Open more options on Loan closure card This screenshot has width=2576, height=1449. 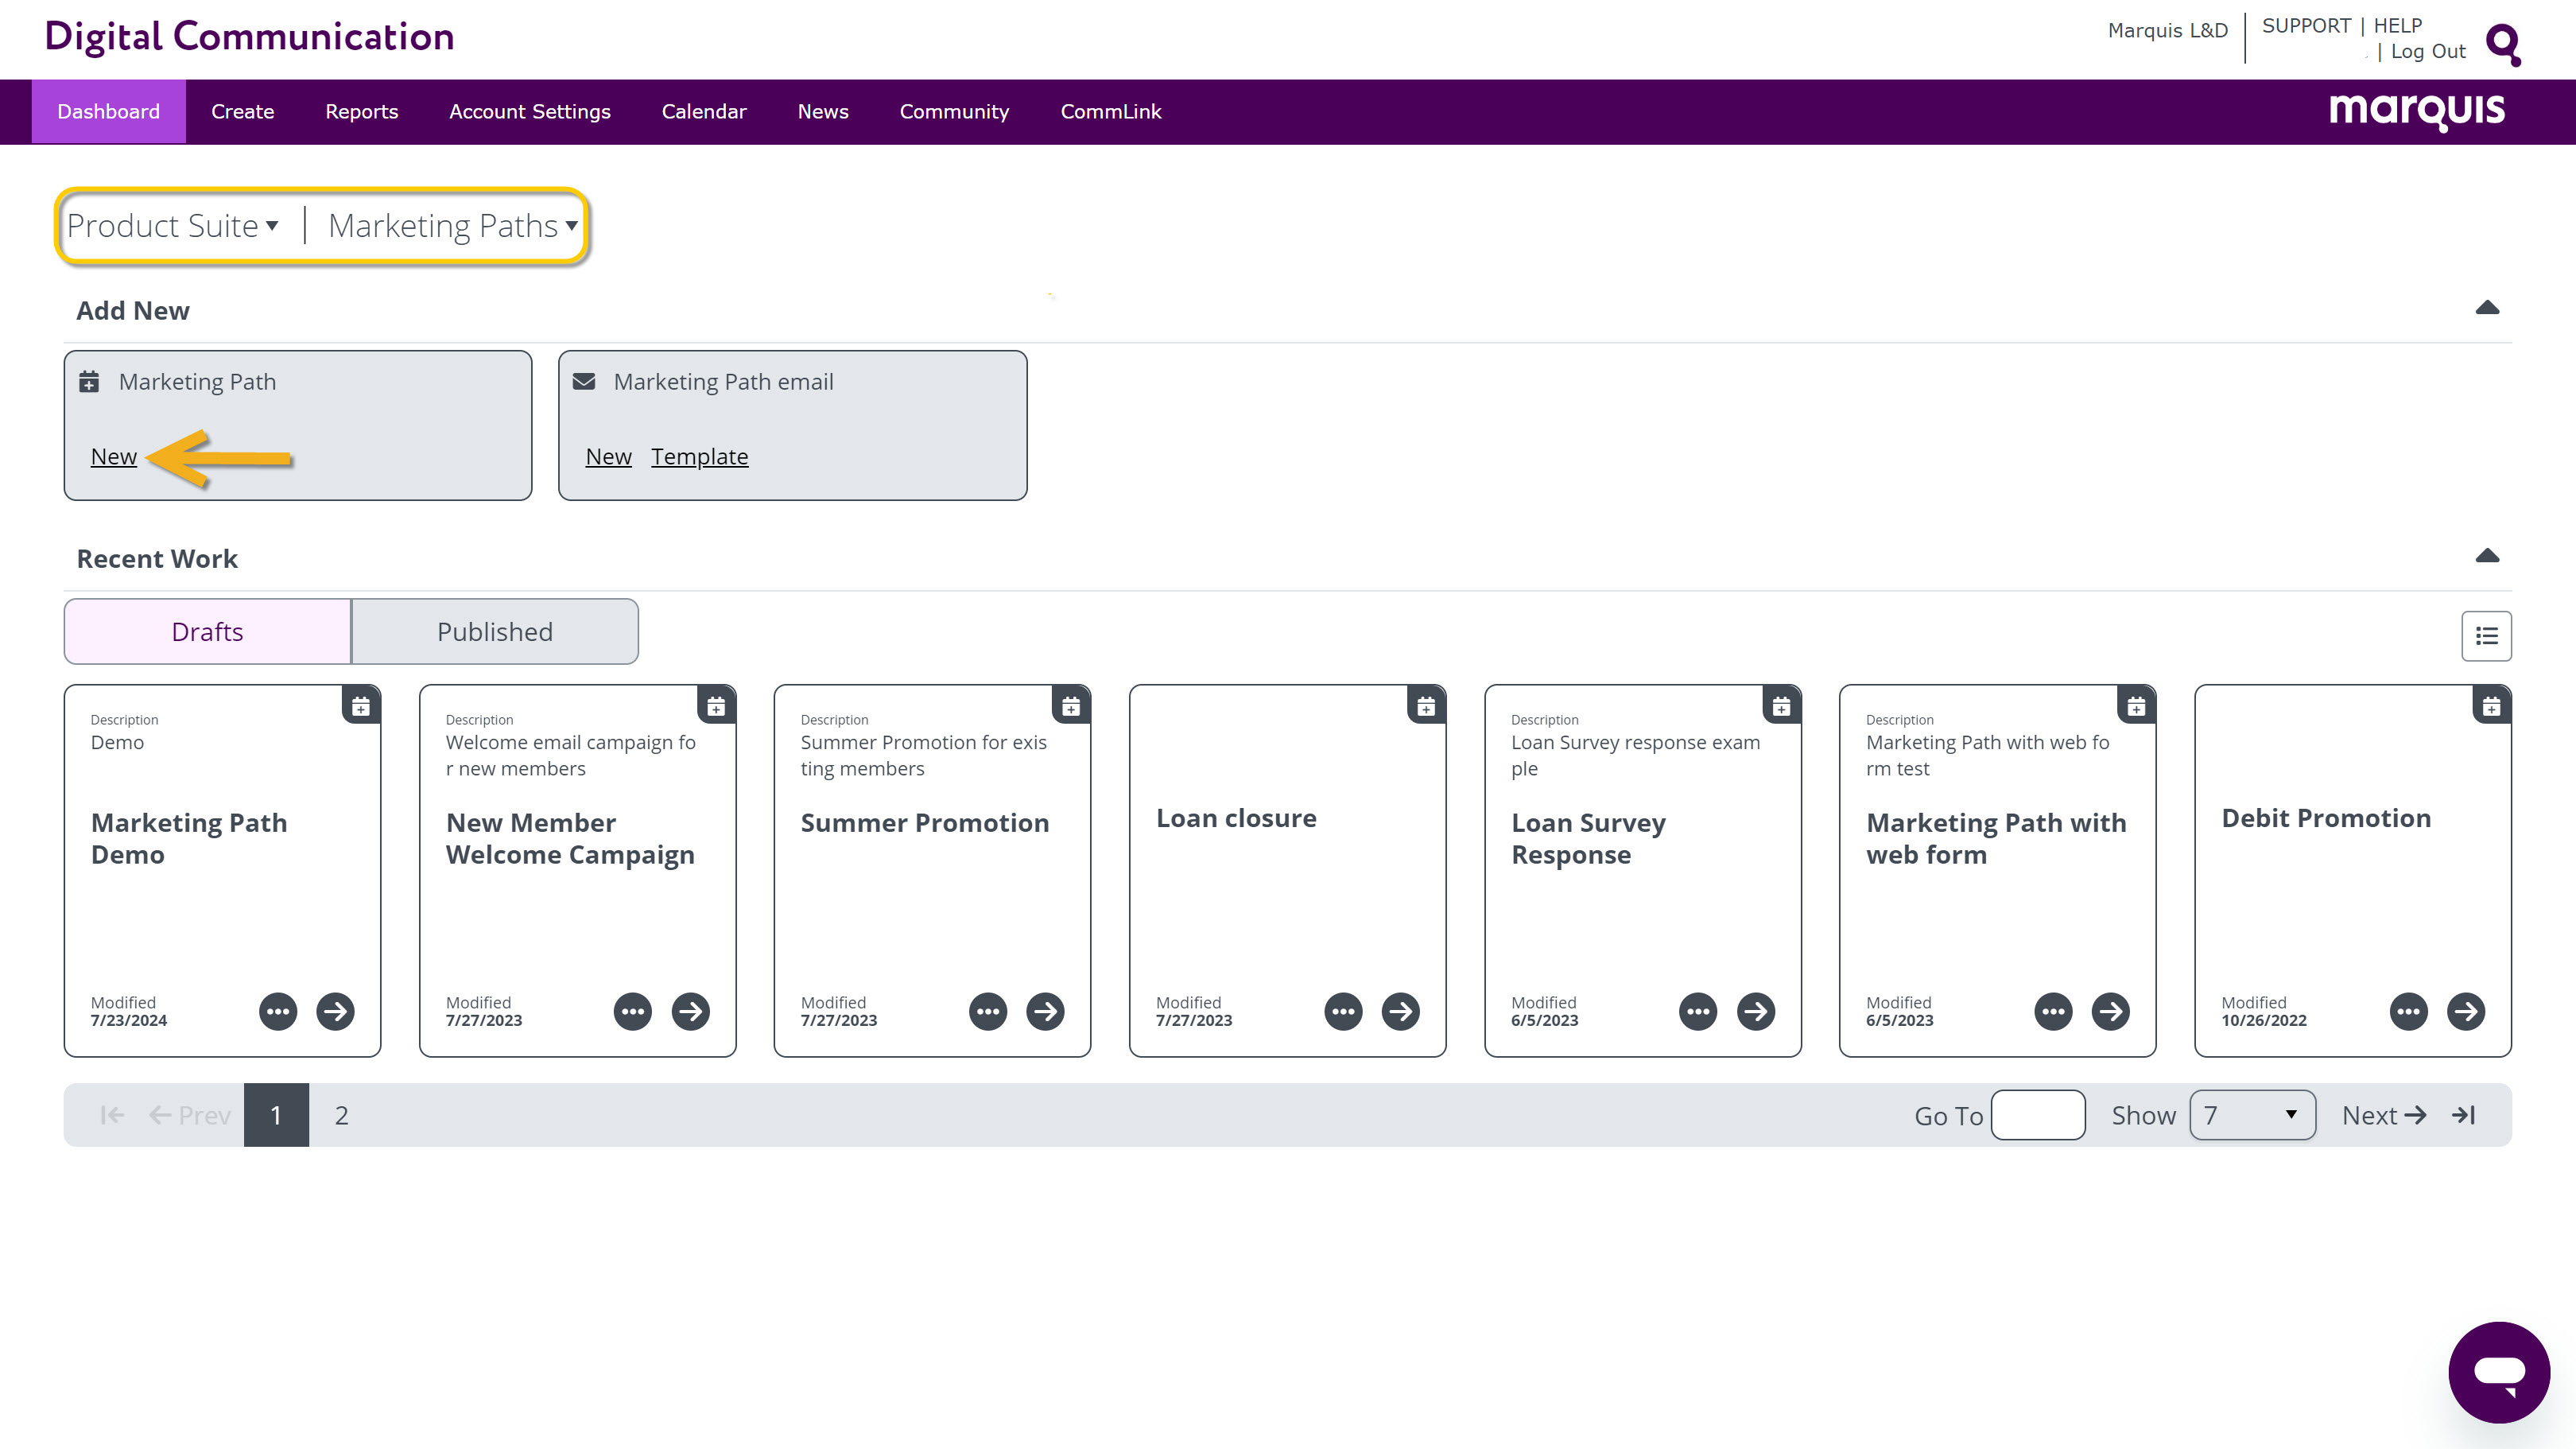[x=1343, y=1011]
